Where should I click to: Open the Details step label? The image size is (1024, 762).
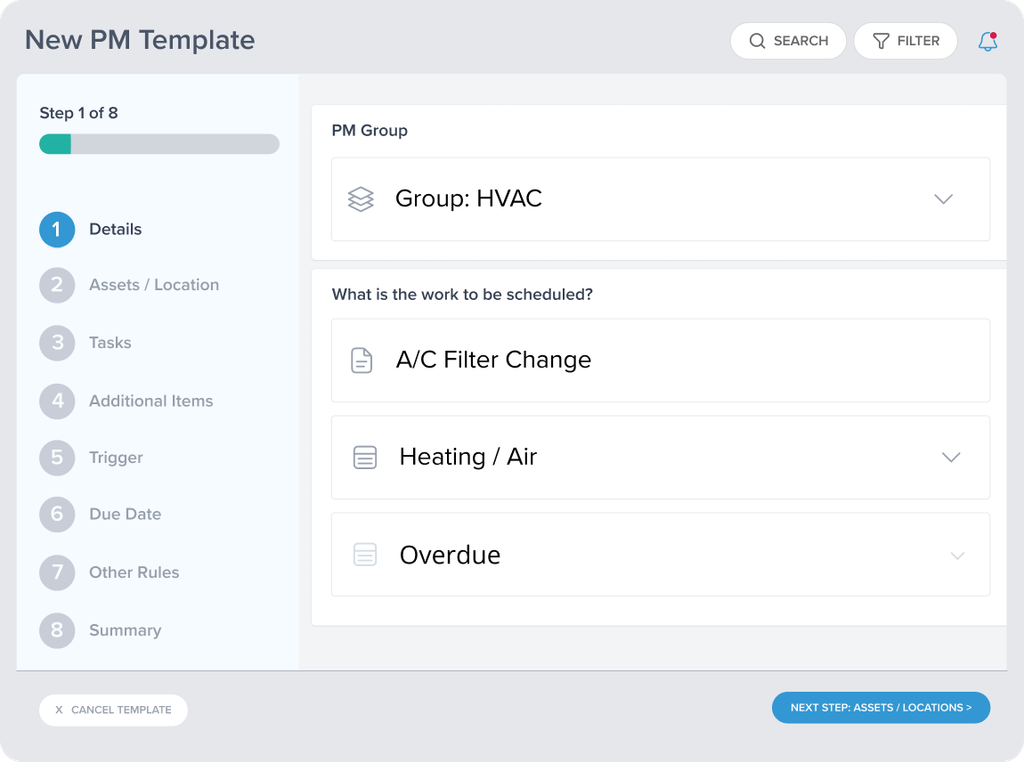[116, 229]
